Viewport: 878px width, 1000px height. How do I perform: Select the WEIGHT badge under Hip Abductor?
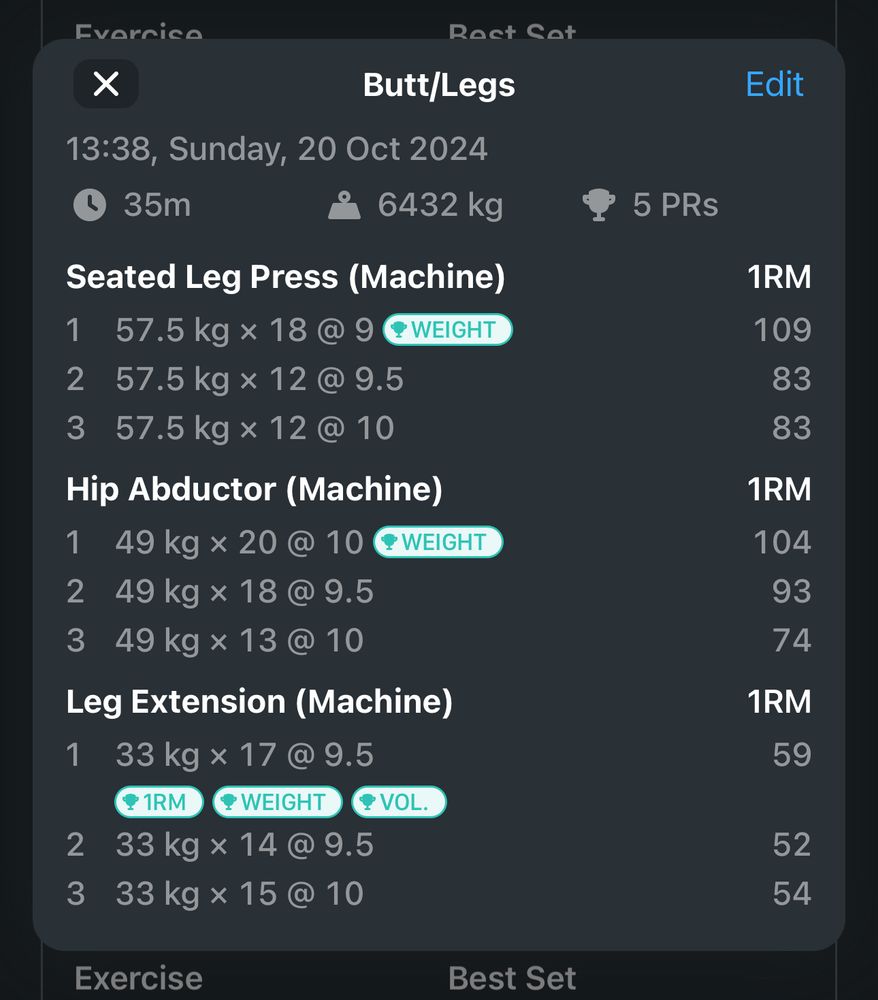click(437, 541)
